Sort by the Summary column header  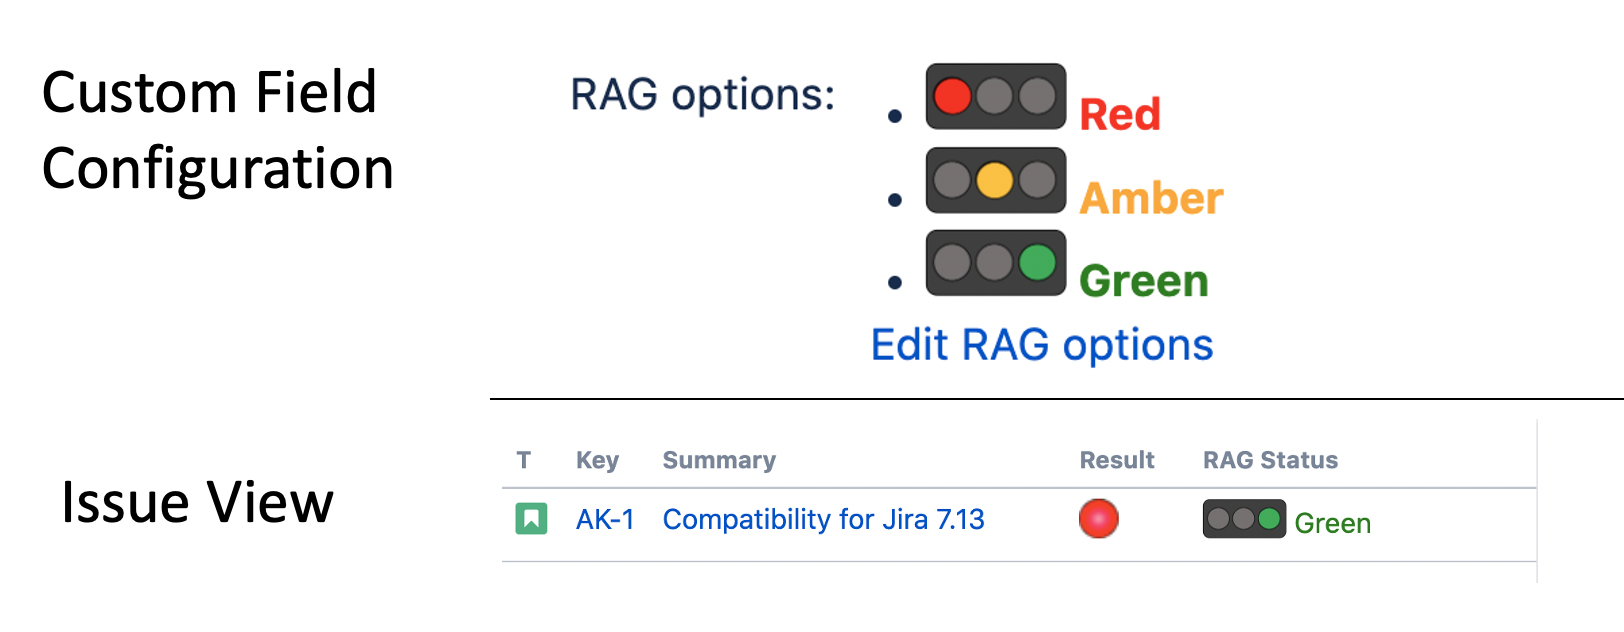click(x=718, y=459)
